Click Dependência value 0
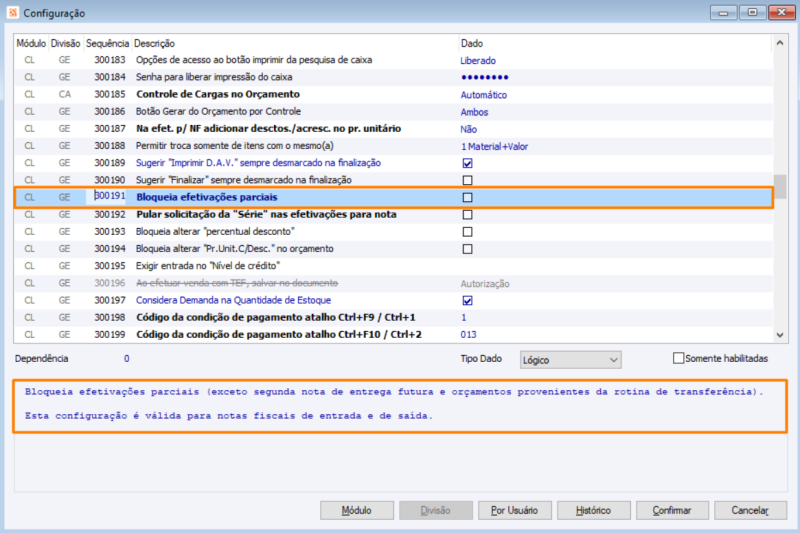This screenshot has height=533, width=800. point(127,359)
